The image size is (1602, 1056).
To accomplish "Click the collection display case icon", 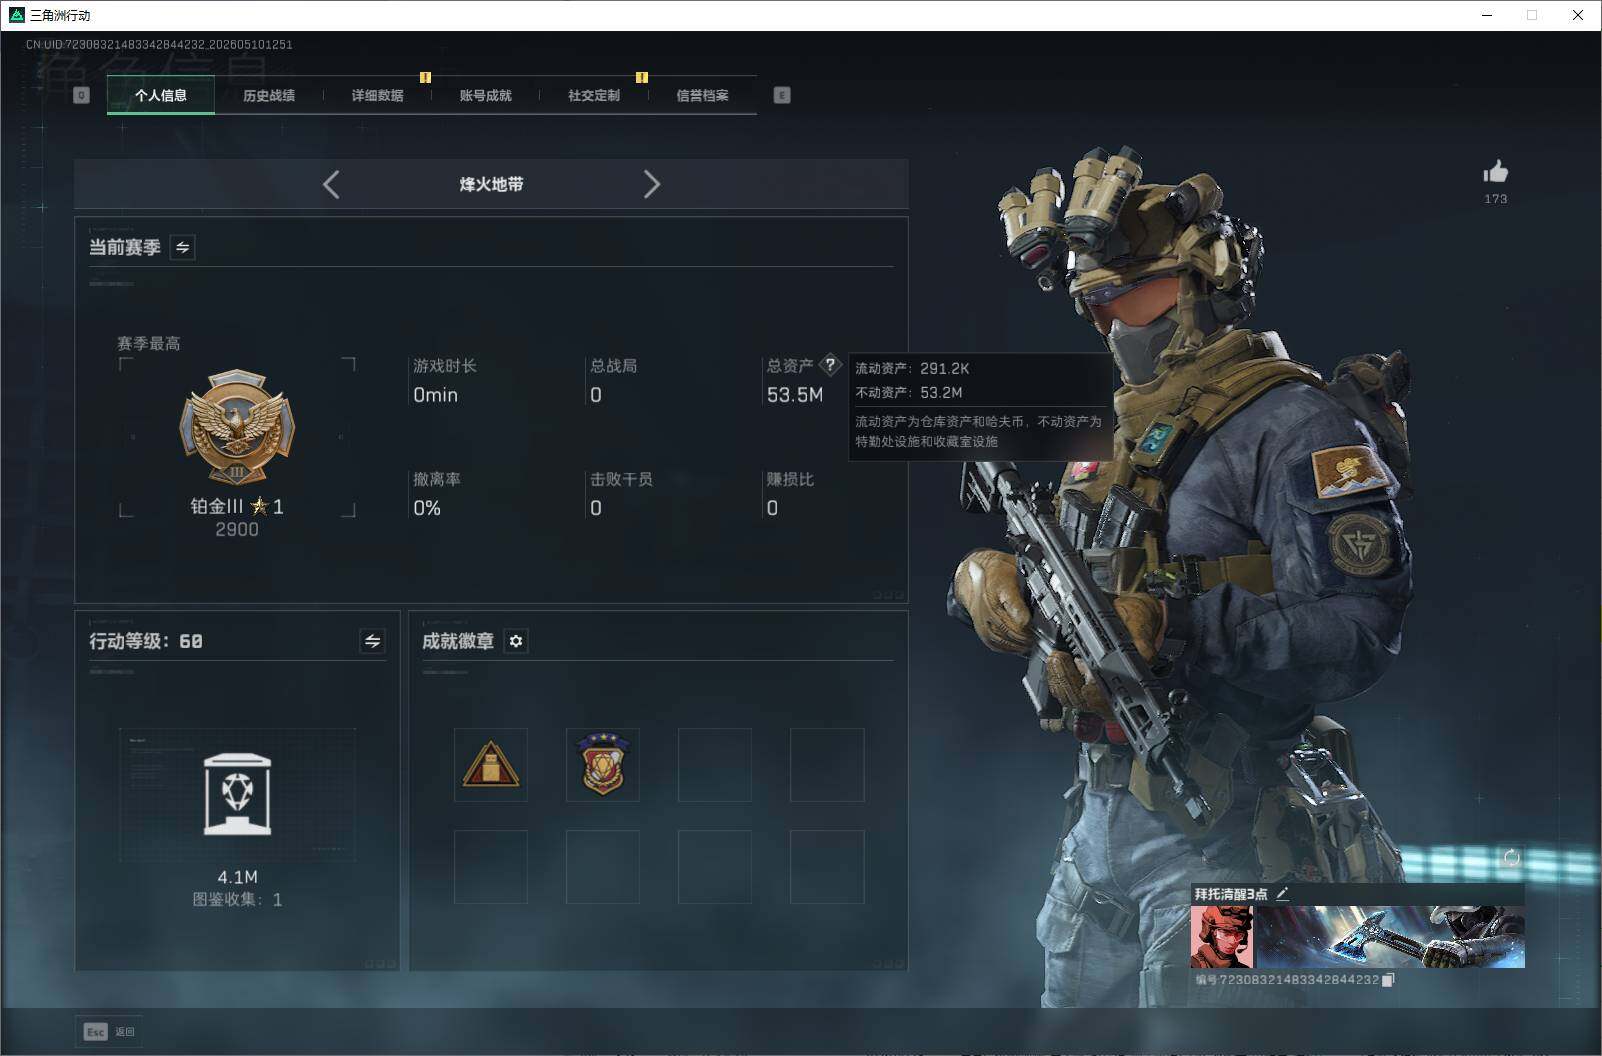I will (237, 794).
